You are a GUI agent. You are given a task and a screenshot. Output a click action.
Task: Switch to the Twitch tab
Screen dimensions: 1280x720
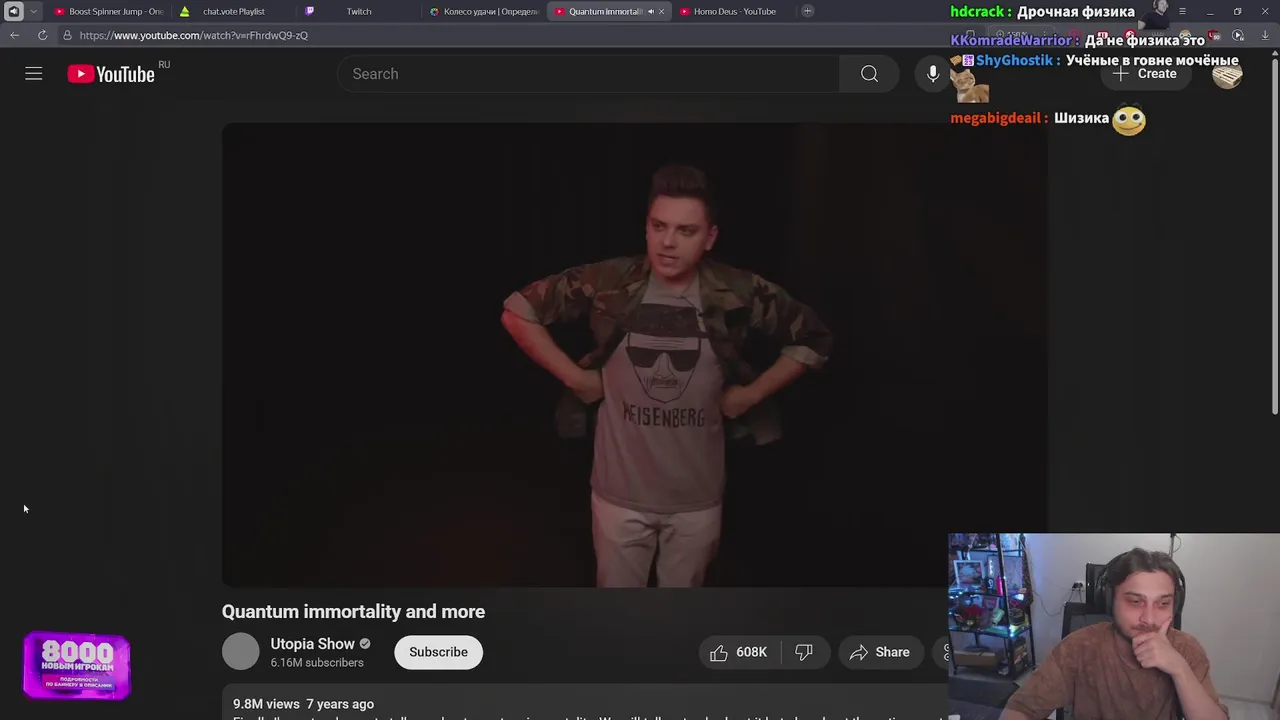point(358,11)
